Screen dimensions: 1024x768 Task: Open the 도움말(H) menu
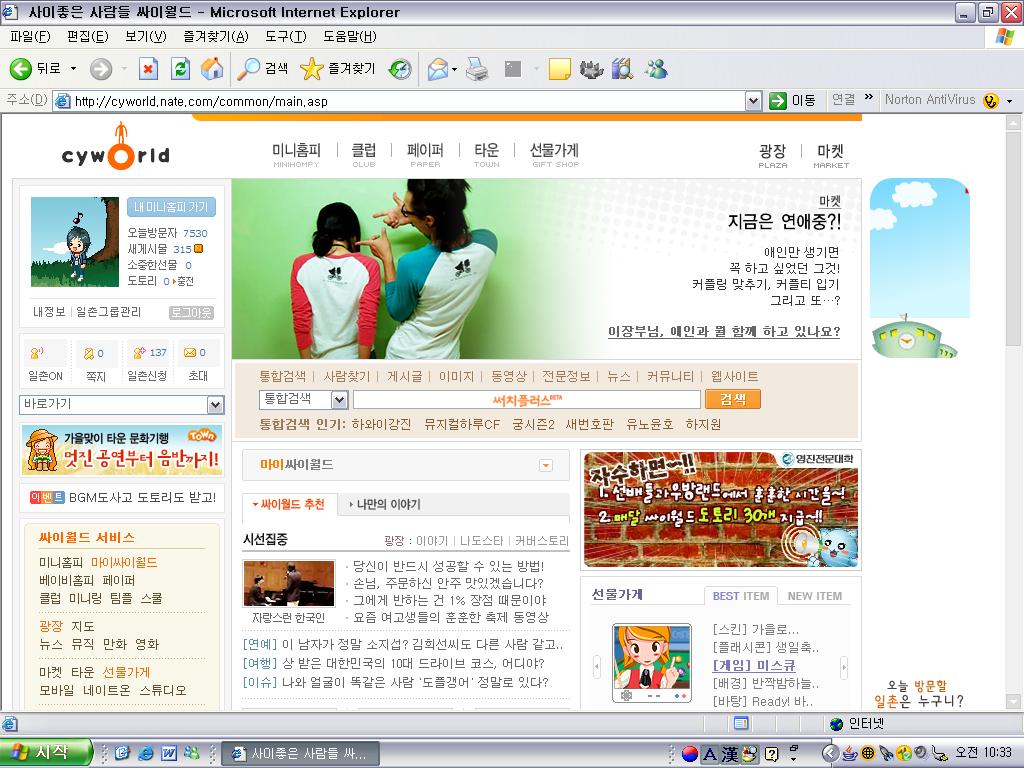coord(349,37)
